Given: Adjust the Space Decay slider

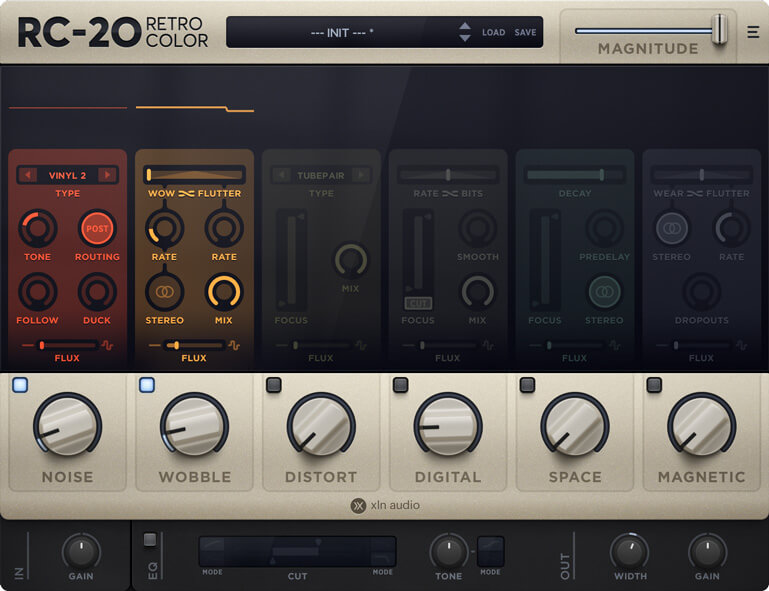Looking at the screenshot, I should coord(574,175).
